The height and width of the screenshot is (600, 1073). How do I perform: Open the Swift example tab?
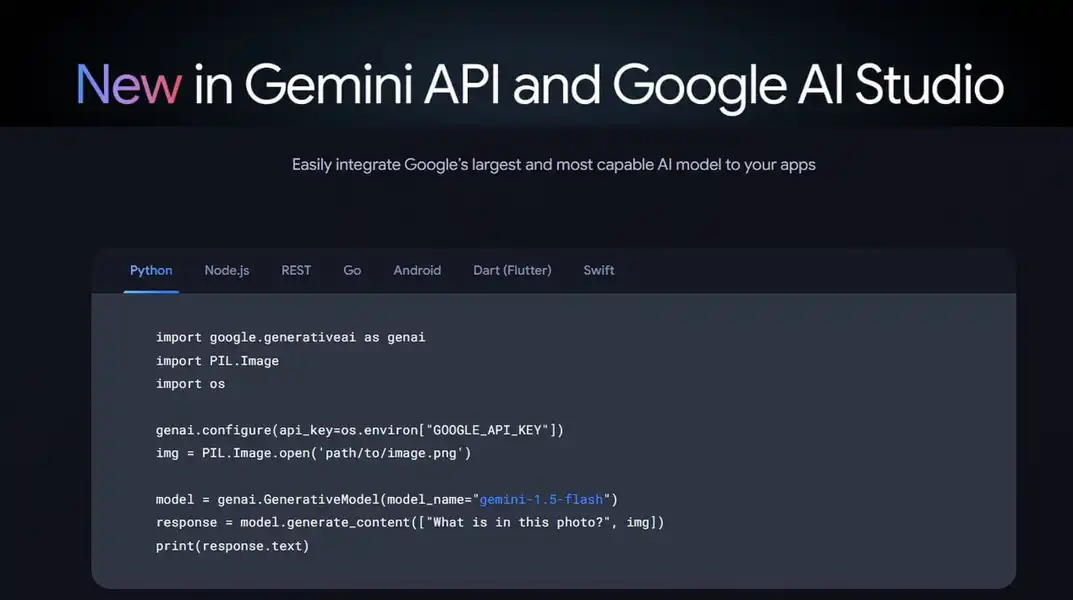tap(598, 270)
